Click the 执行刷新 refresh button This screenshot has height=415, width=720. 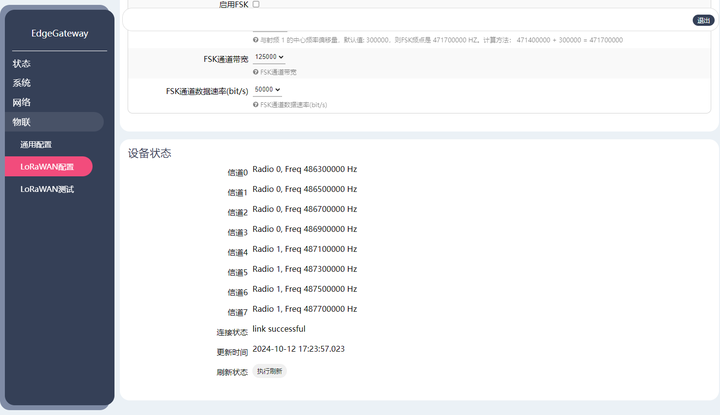click(x=270, y=371)
